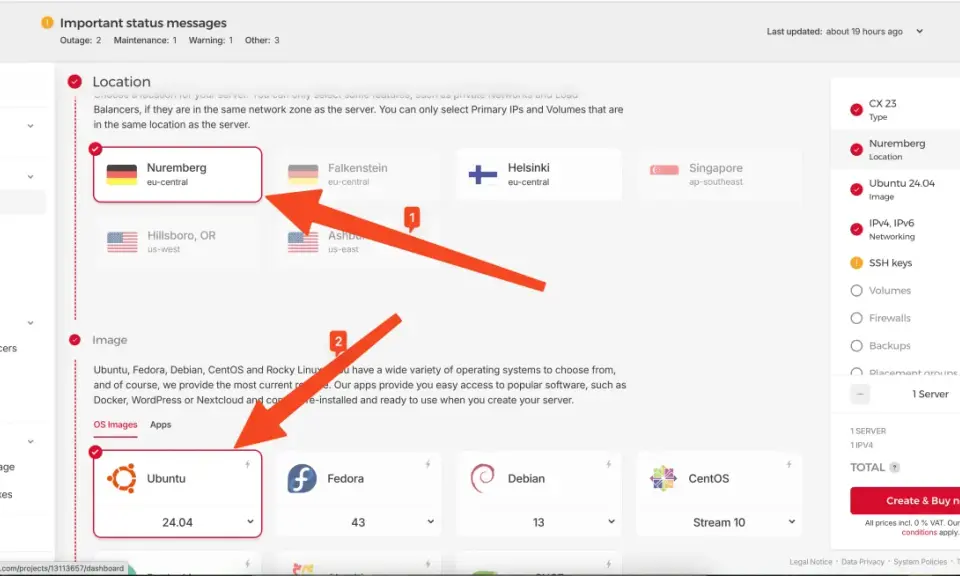
Task: Open the Data Privacy footer link
Action: click(x=863, y=562)
